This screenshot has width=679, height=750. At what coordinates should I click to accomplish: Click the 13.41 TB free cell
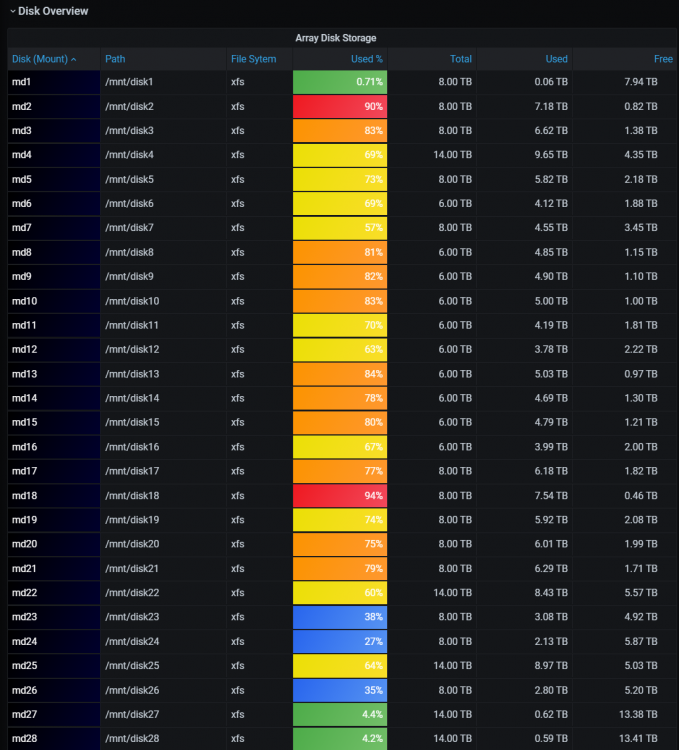[625, 739]
